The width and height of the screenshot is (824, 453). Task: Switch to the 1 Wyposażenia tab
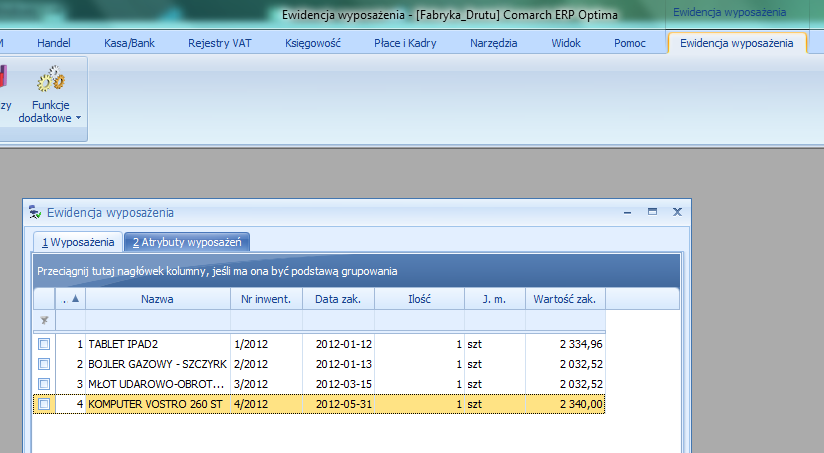[78, 242]
